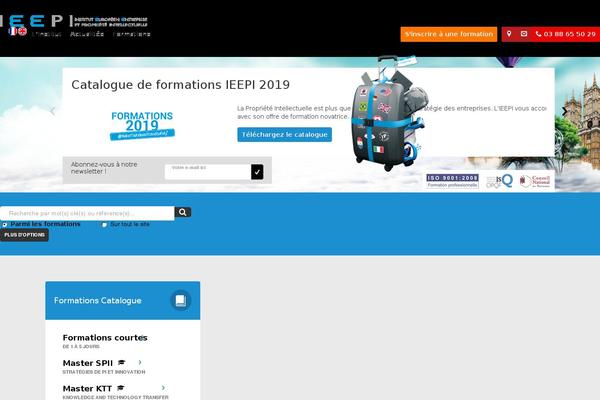Click the 'Abonnez-vous à notre newsletter !' label
Viewport: 600px width, 400px height.
coord(104,168)
